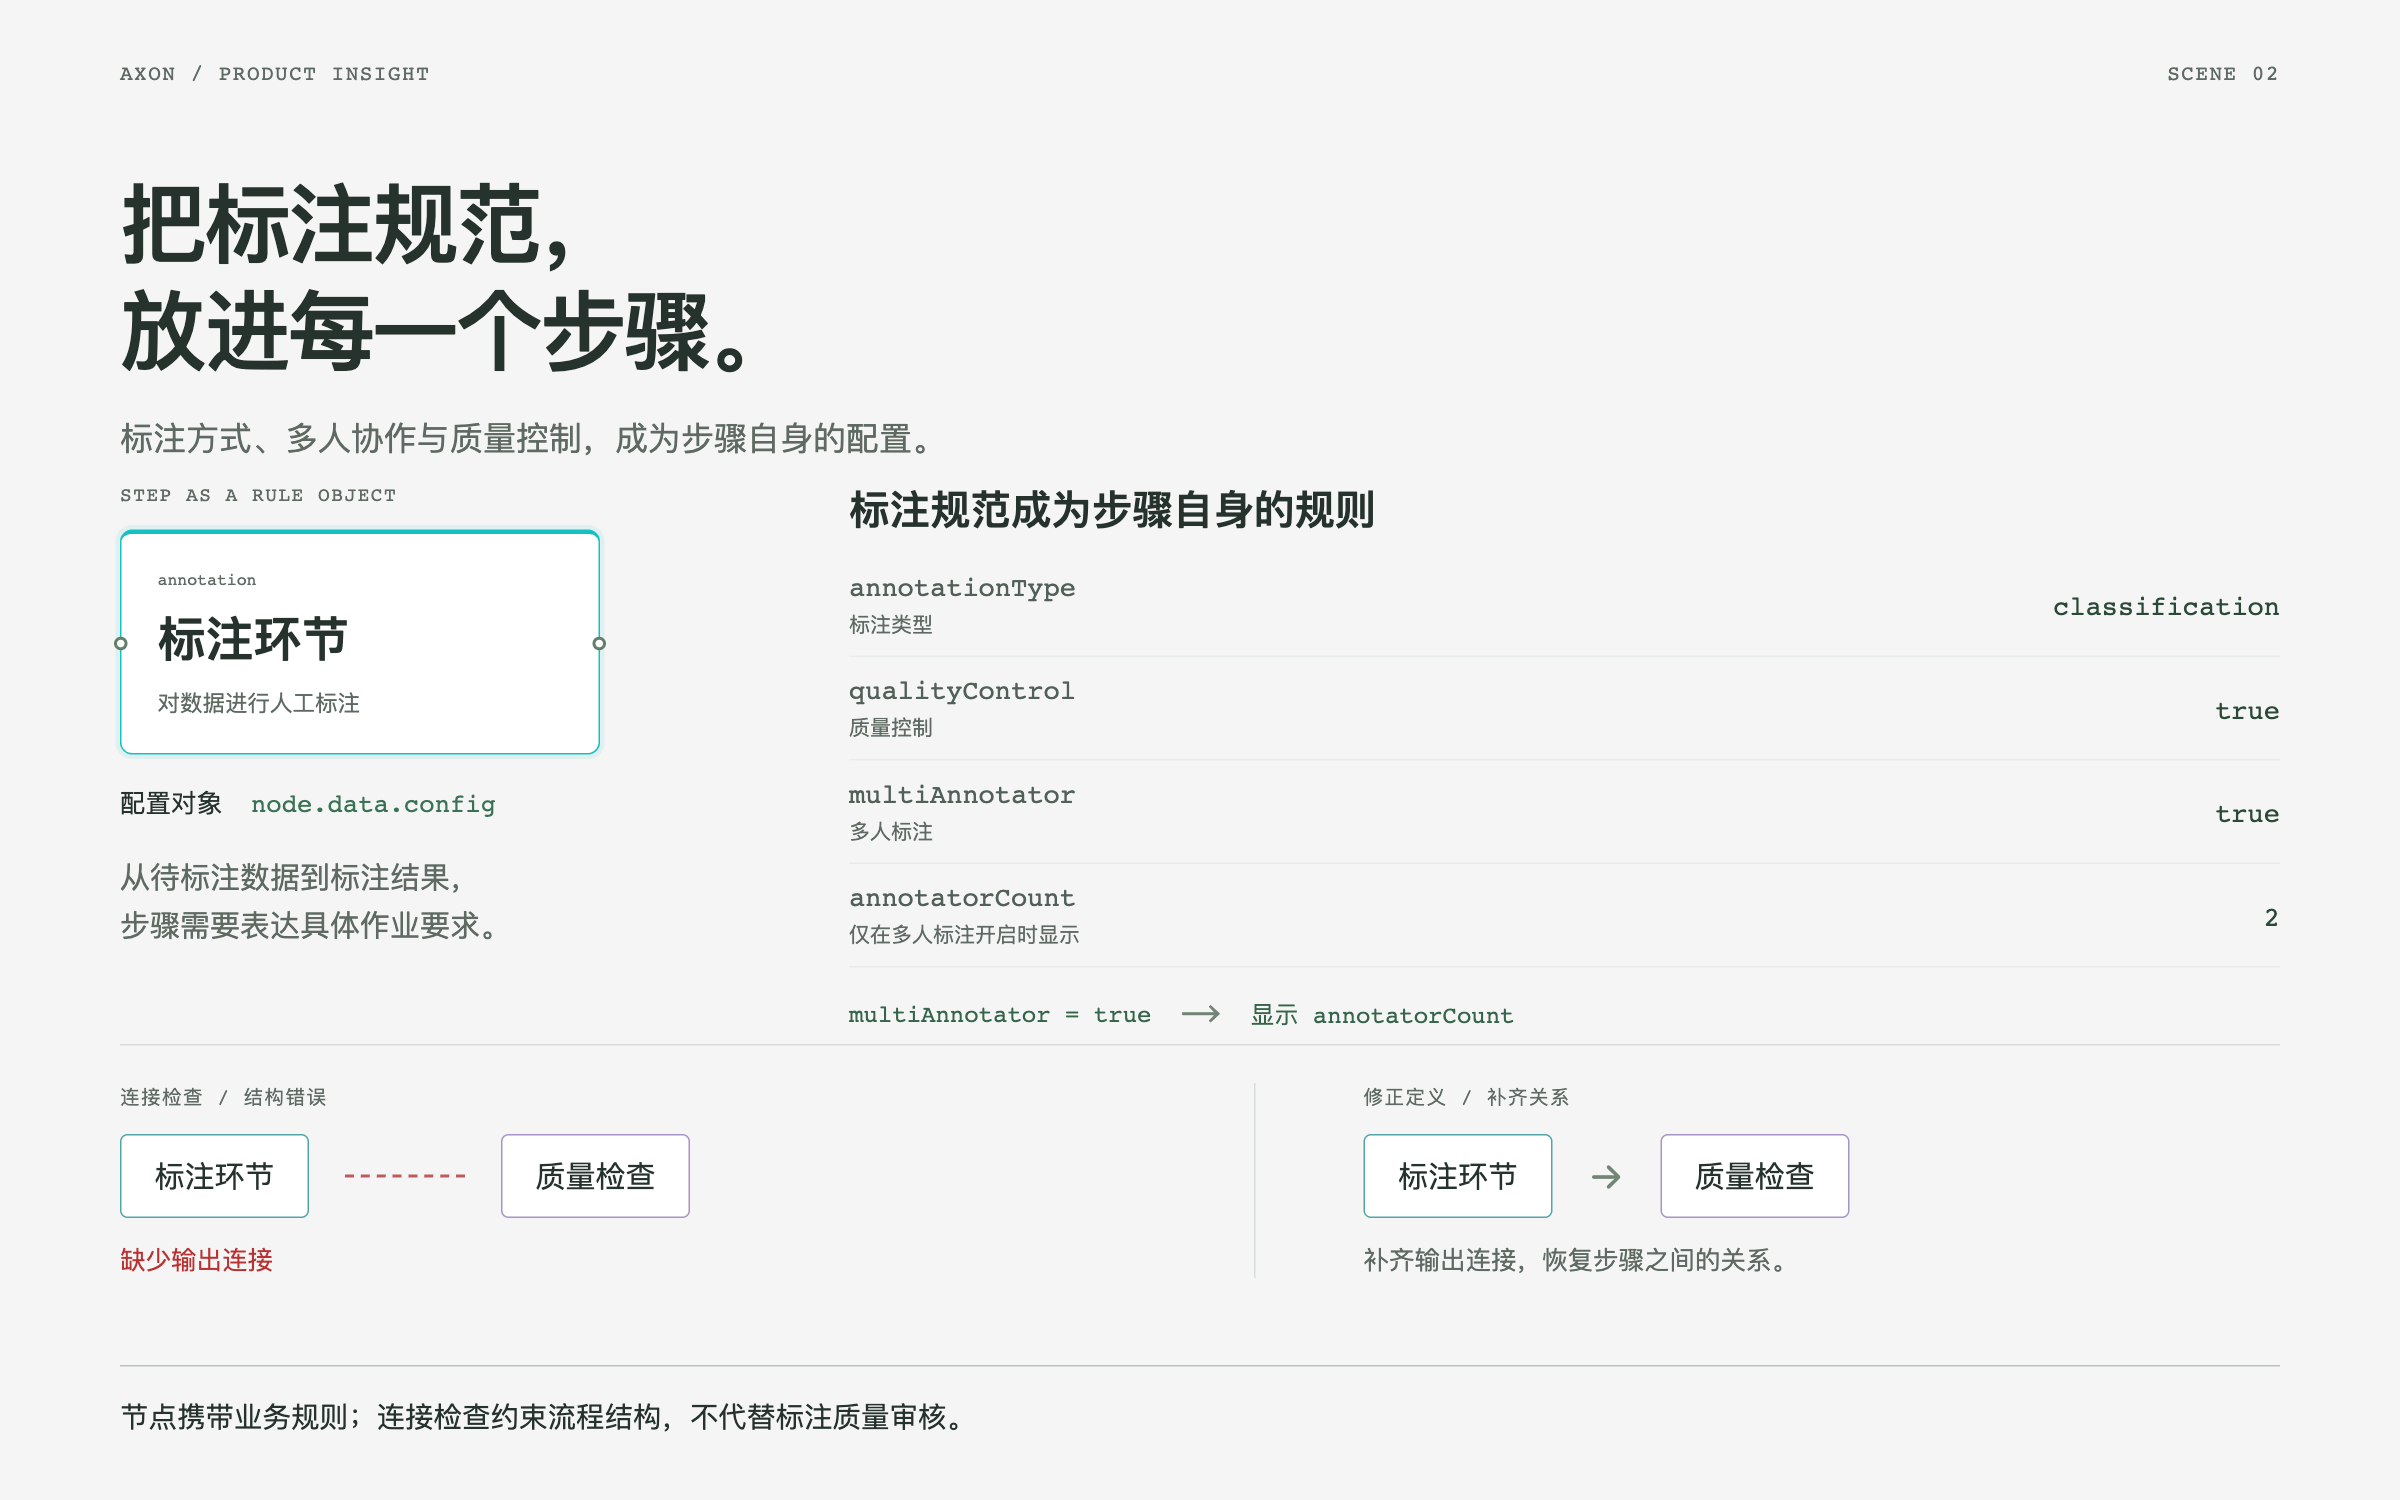Click the arrow icon between 标注环节 and 质量检查
The image size is (2400, 1500).
click(1606, 1177)
